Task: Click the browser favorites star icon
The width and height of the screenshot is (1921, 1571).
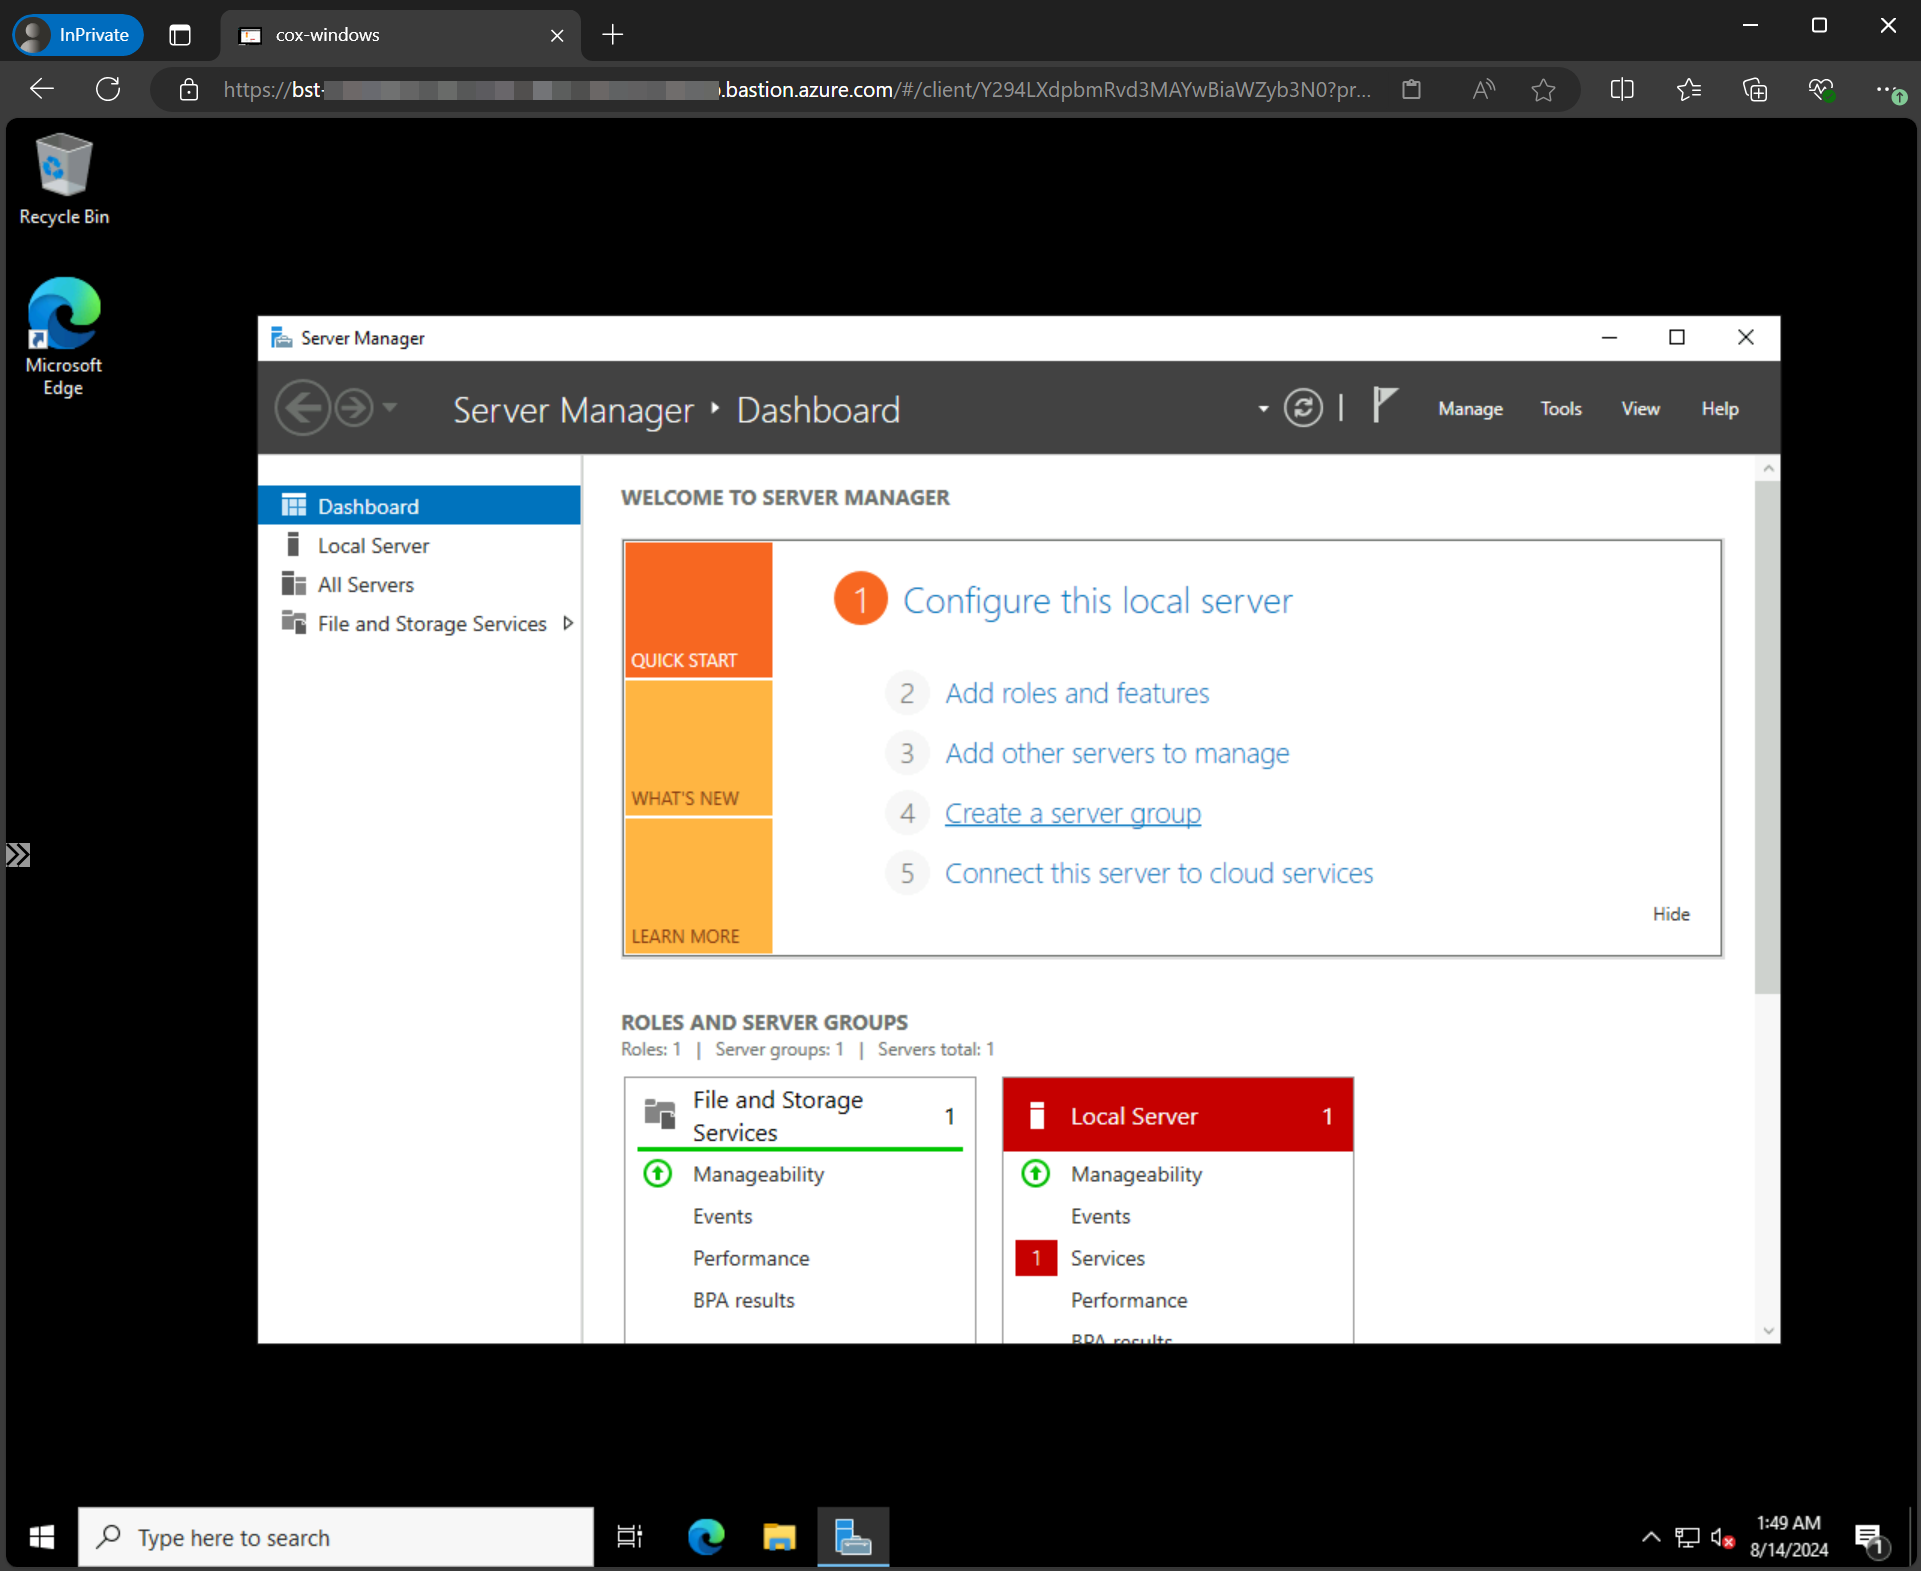Action: point(1543,90)
